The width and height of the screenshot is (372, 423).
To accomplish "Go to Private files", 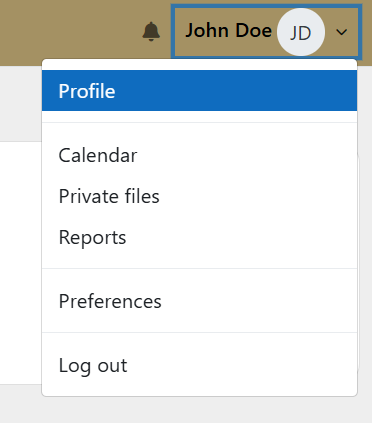I will (199, 196).
